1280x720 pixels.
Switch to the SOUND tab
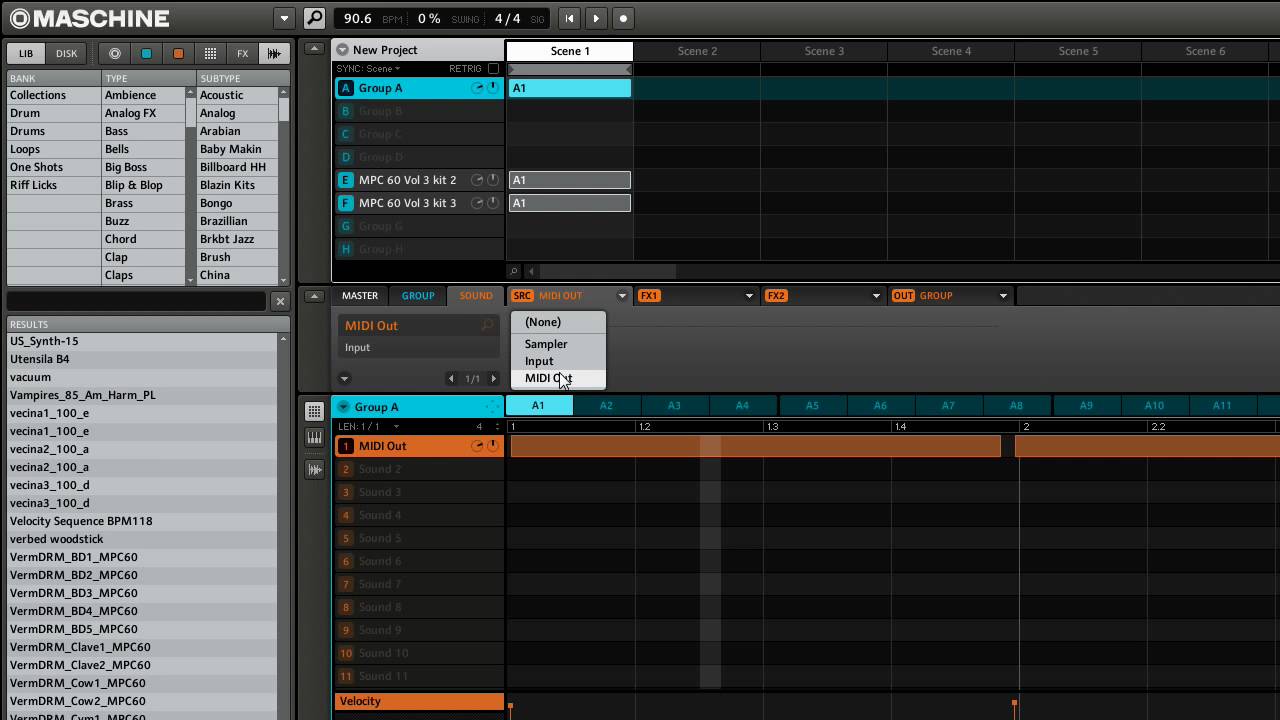point(476,296)
